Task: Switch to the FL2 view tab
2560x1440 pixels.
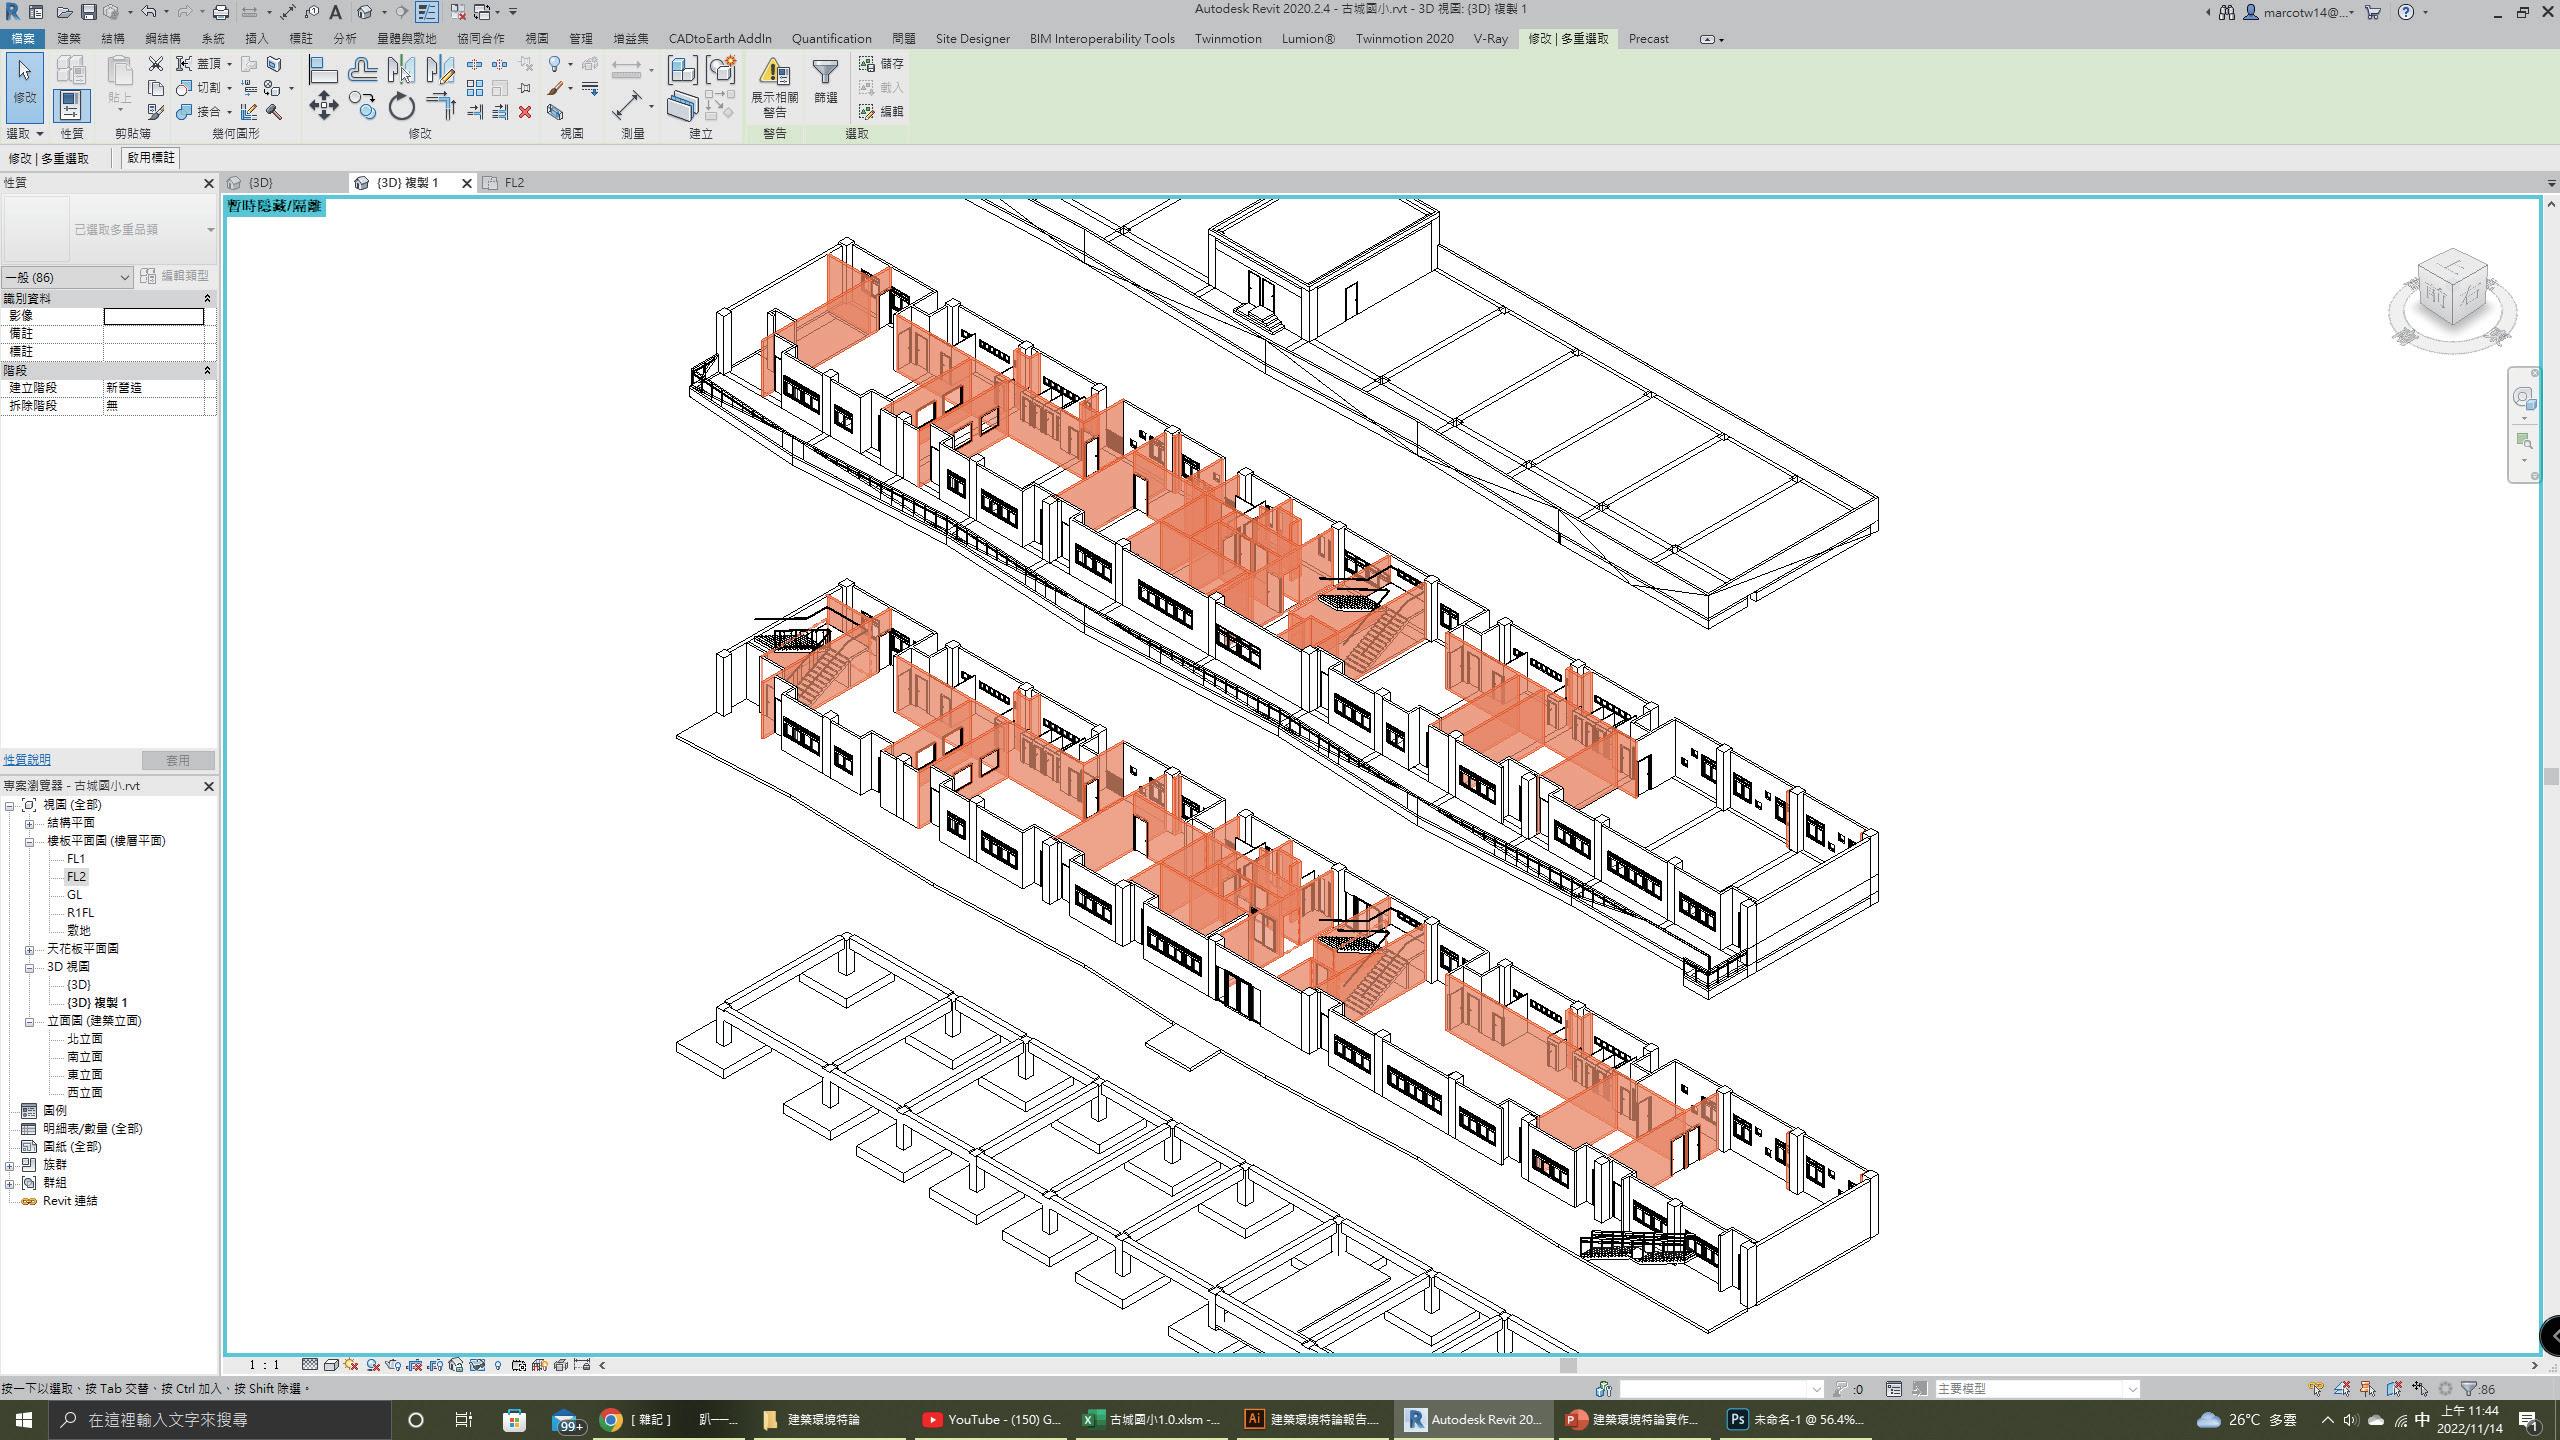Action: (x=513, y=183)
